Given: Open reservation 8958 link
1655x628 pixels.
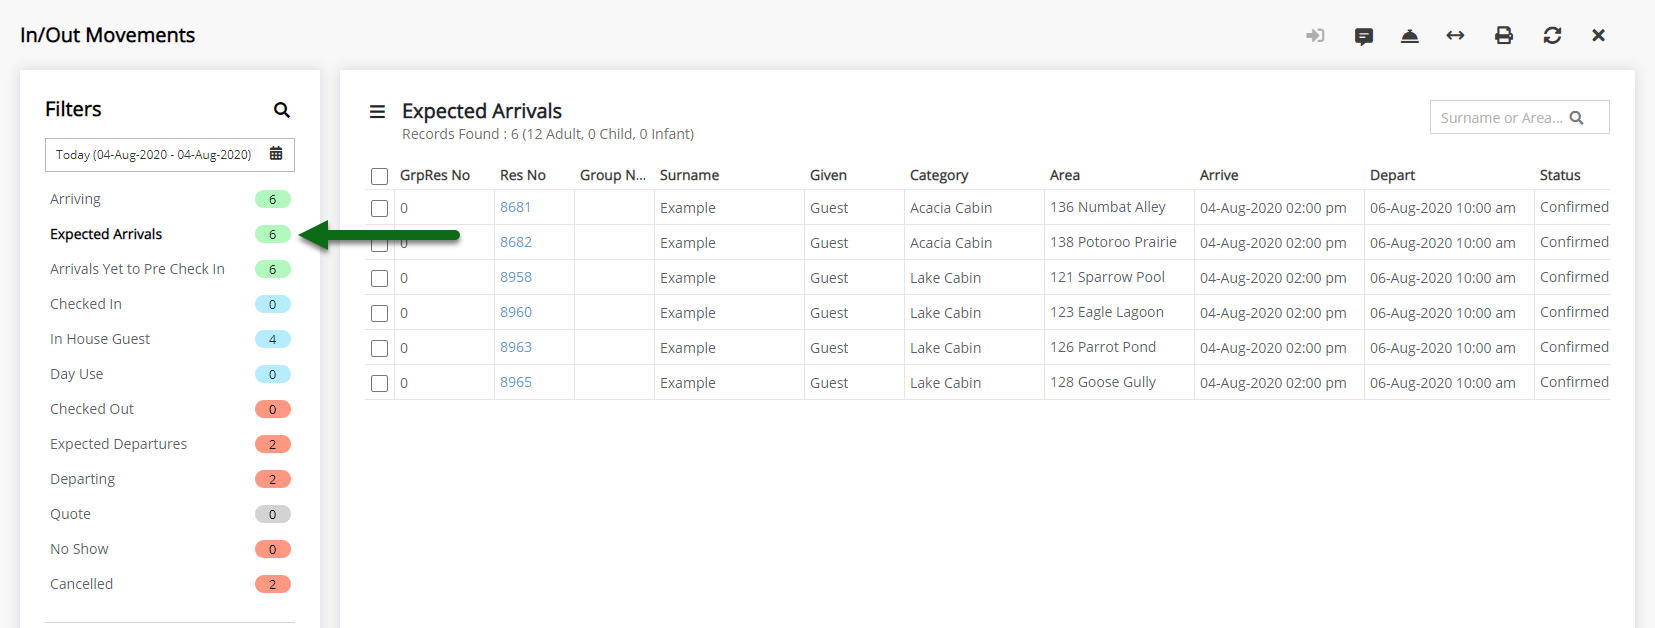Looking at the screenshot, I should tap(516, 277).
